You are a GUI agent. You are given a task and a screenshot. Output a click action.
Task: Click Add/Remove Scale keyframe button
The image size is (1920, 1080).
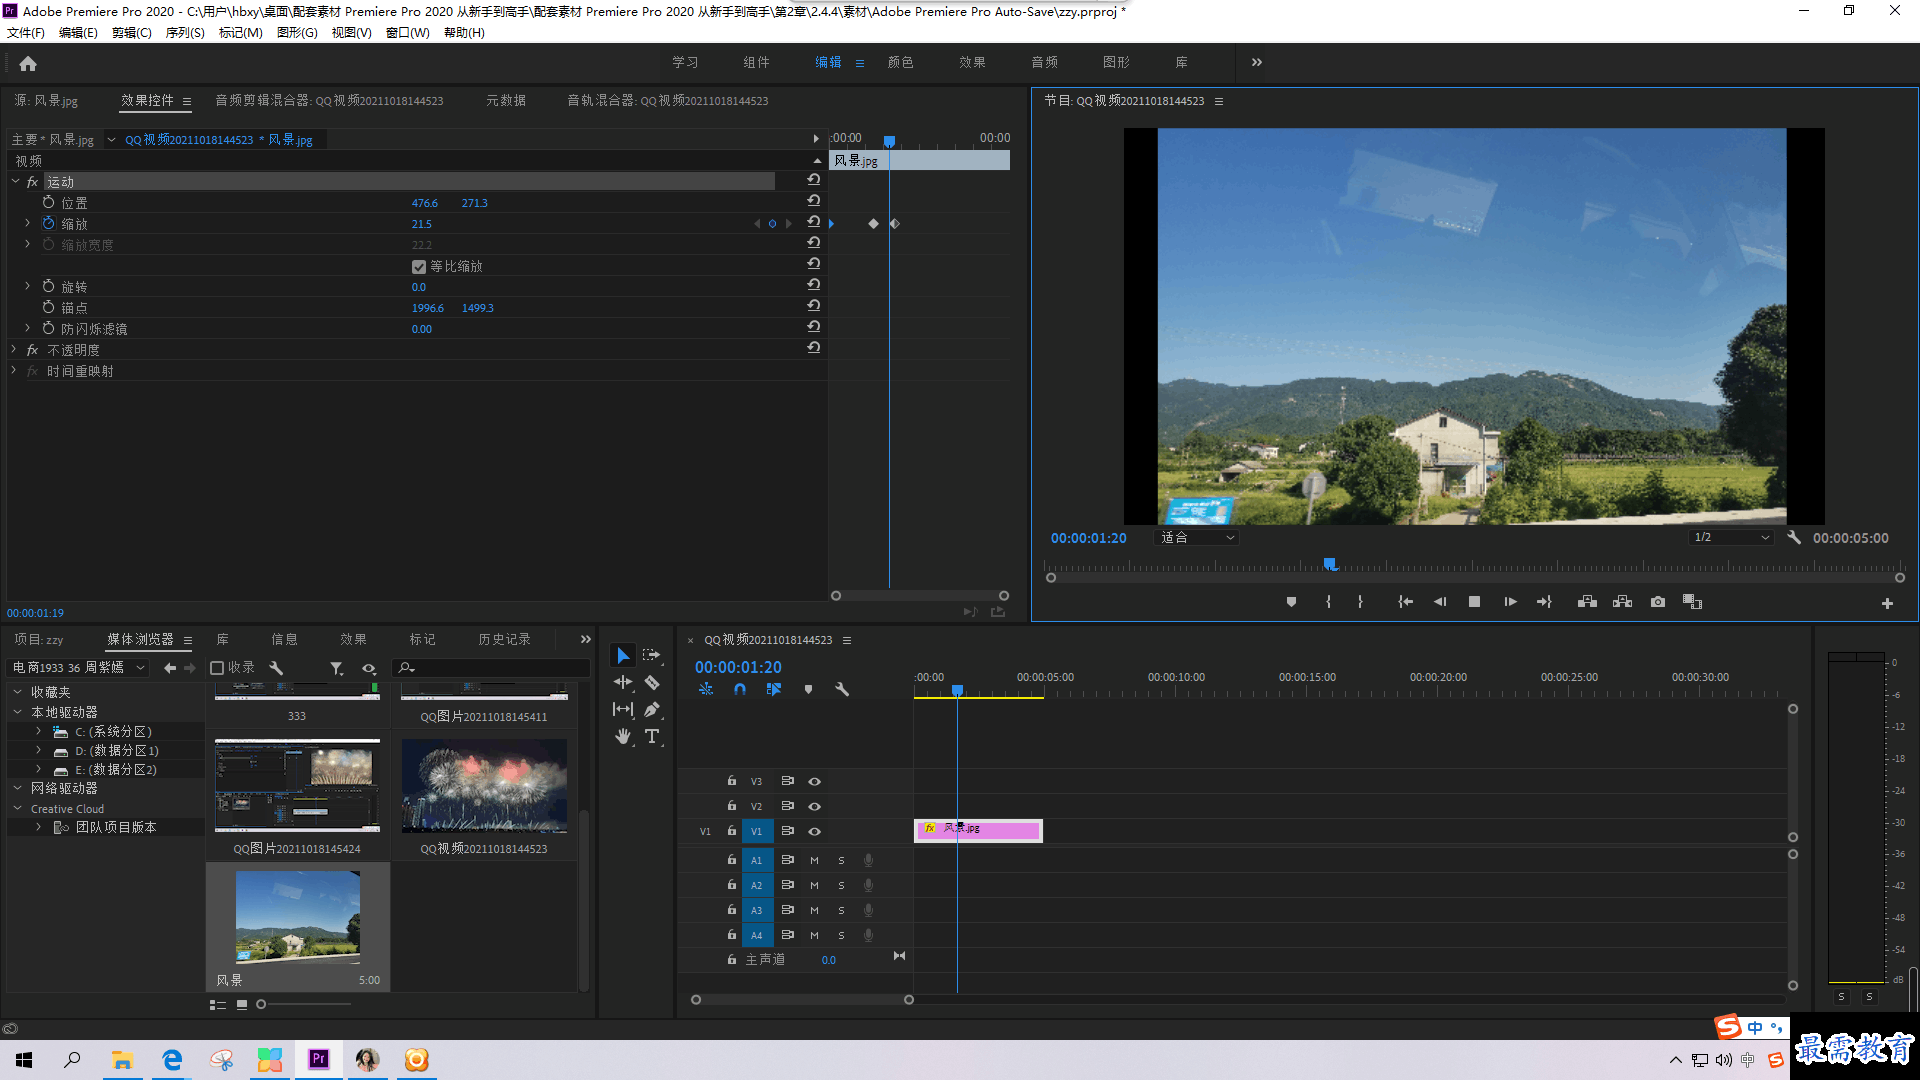click(772, 224)
